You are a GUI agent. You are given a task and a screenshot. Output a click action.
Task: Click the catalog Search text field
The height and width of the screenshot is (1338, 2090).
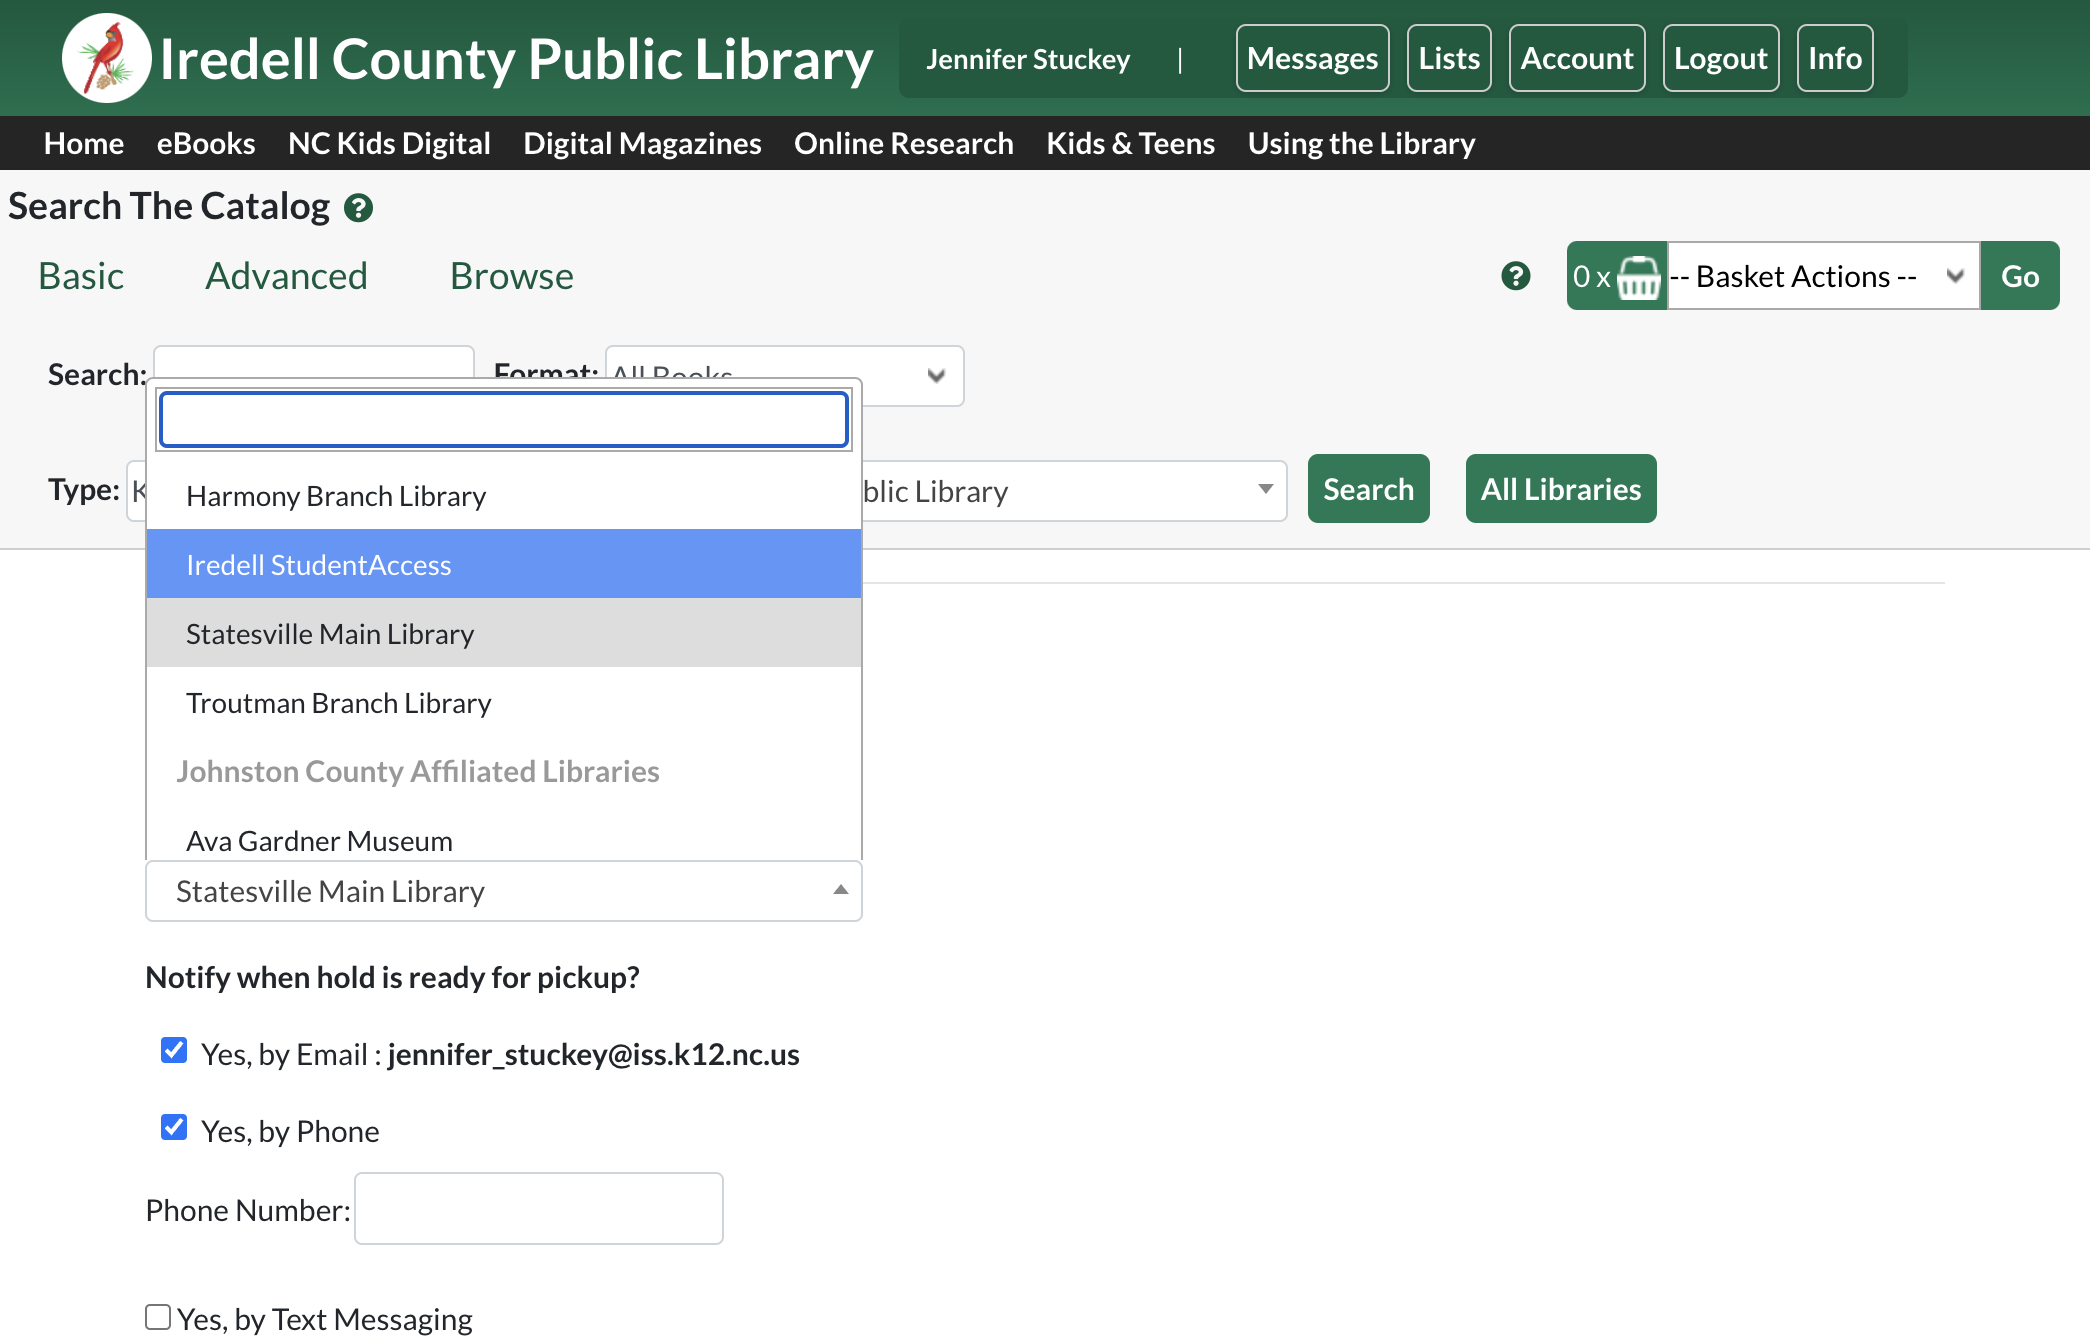tap(314, 362)
